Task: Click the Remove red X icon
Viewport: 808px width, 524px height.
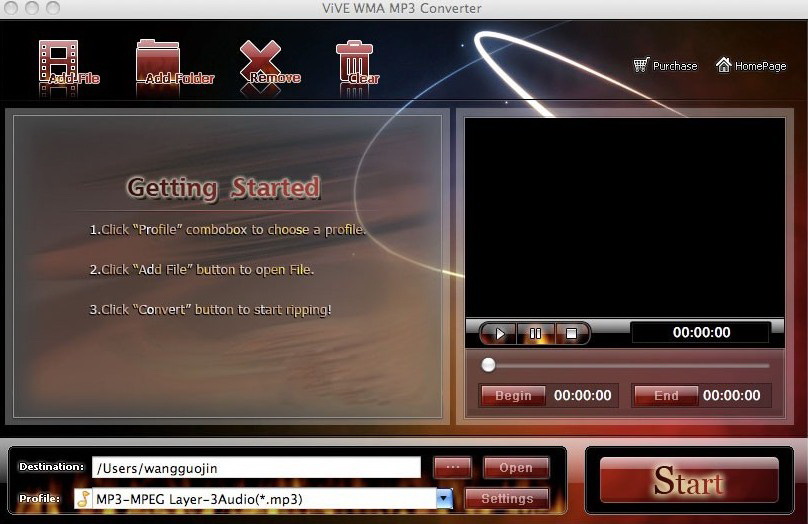Action: (x=260, y=62)
